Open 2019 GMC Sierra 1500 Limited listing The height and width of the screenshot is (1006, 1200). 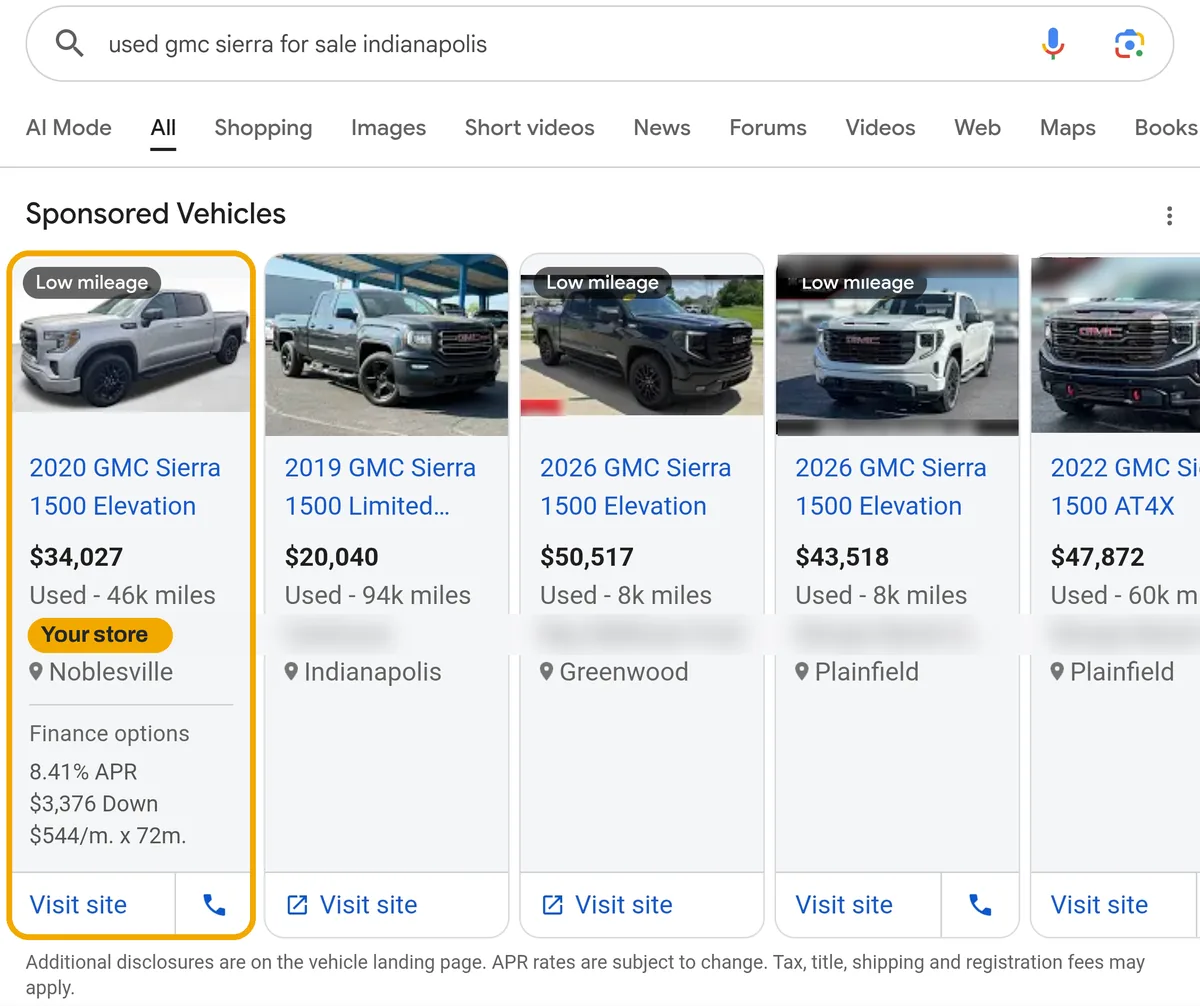380,486
